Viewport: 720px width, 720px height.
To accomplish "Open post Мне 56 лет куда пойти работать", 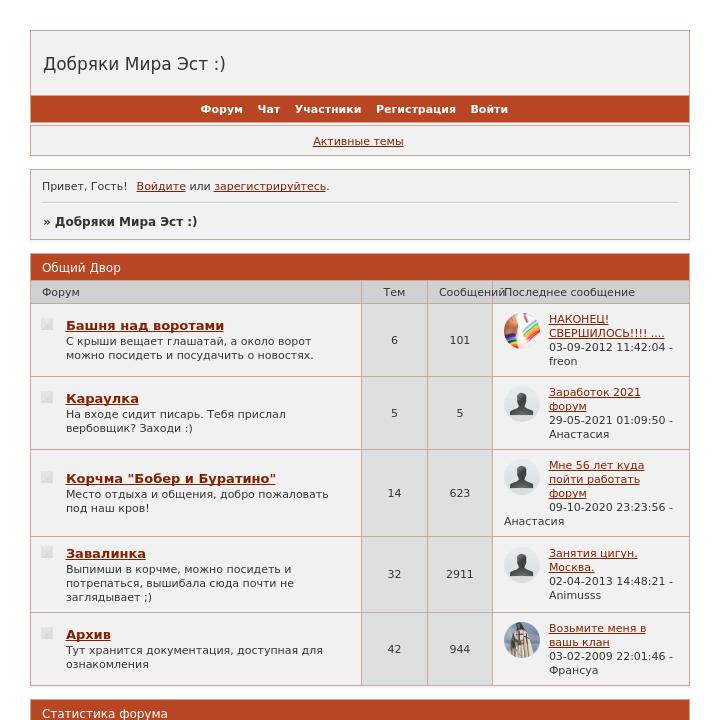I will point(596,479).
